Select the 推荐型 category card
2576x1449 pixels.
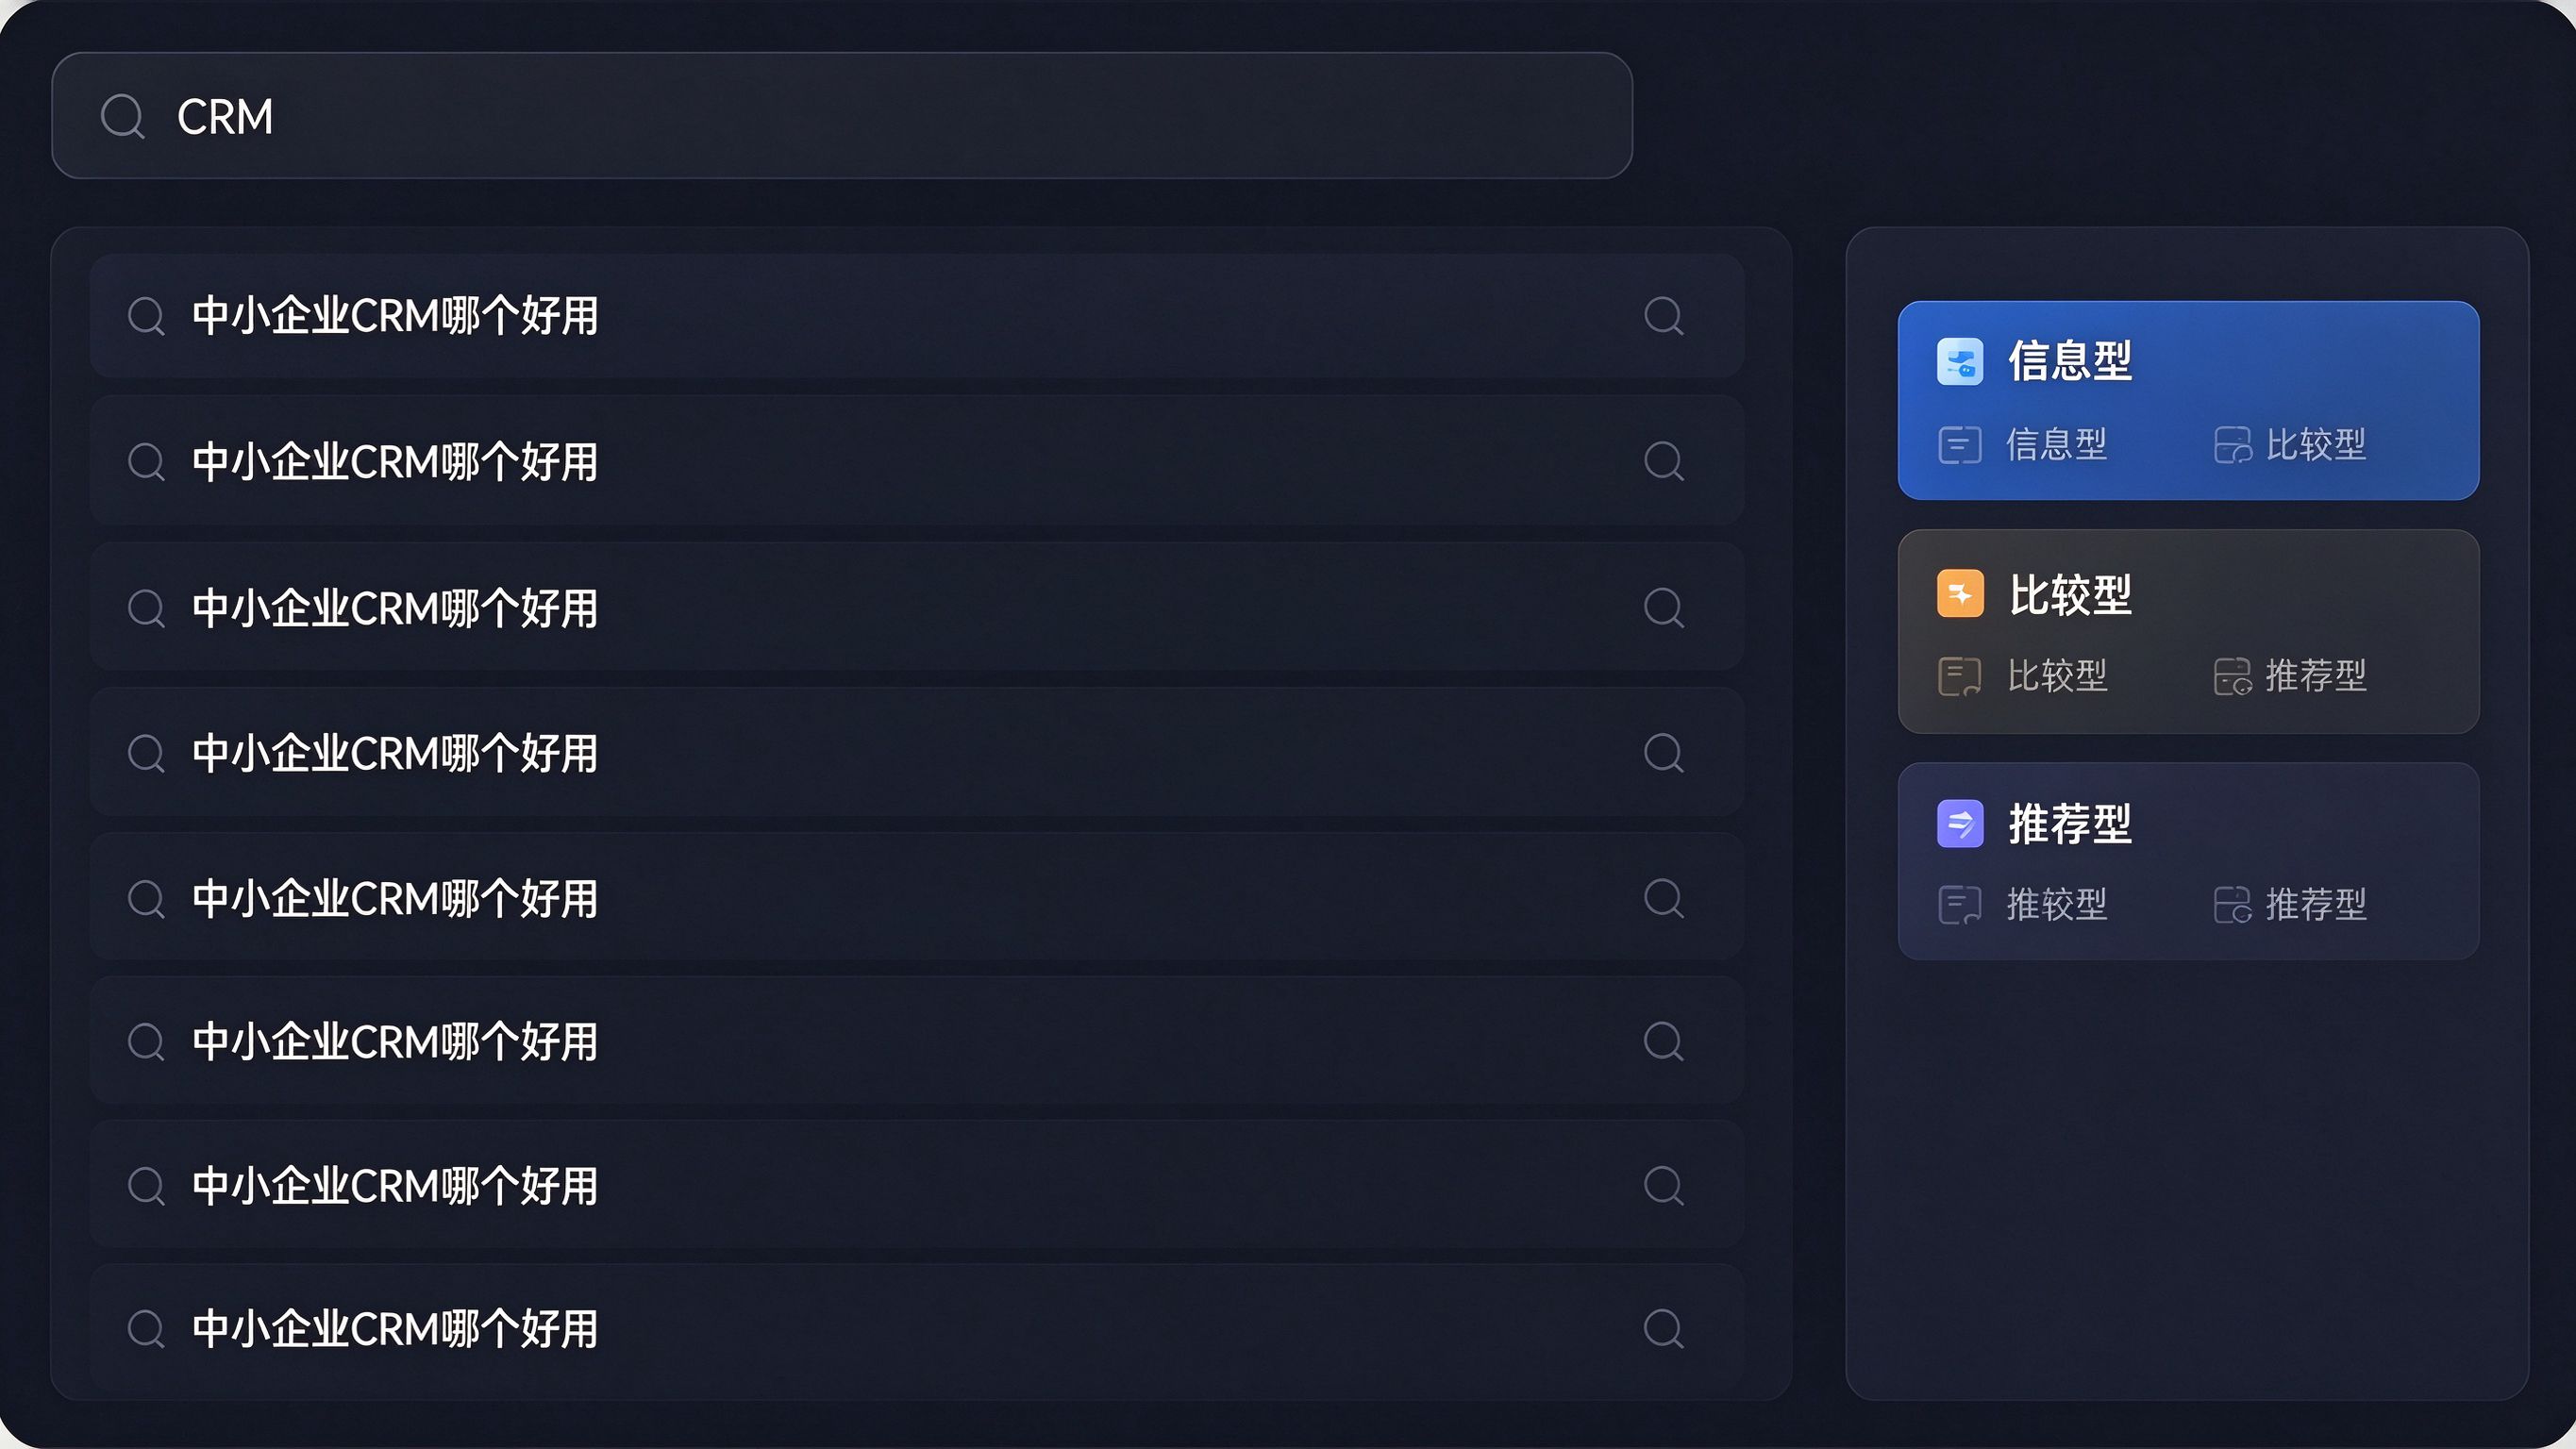(x=2188, y=861)
